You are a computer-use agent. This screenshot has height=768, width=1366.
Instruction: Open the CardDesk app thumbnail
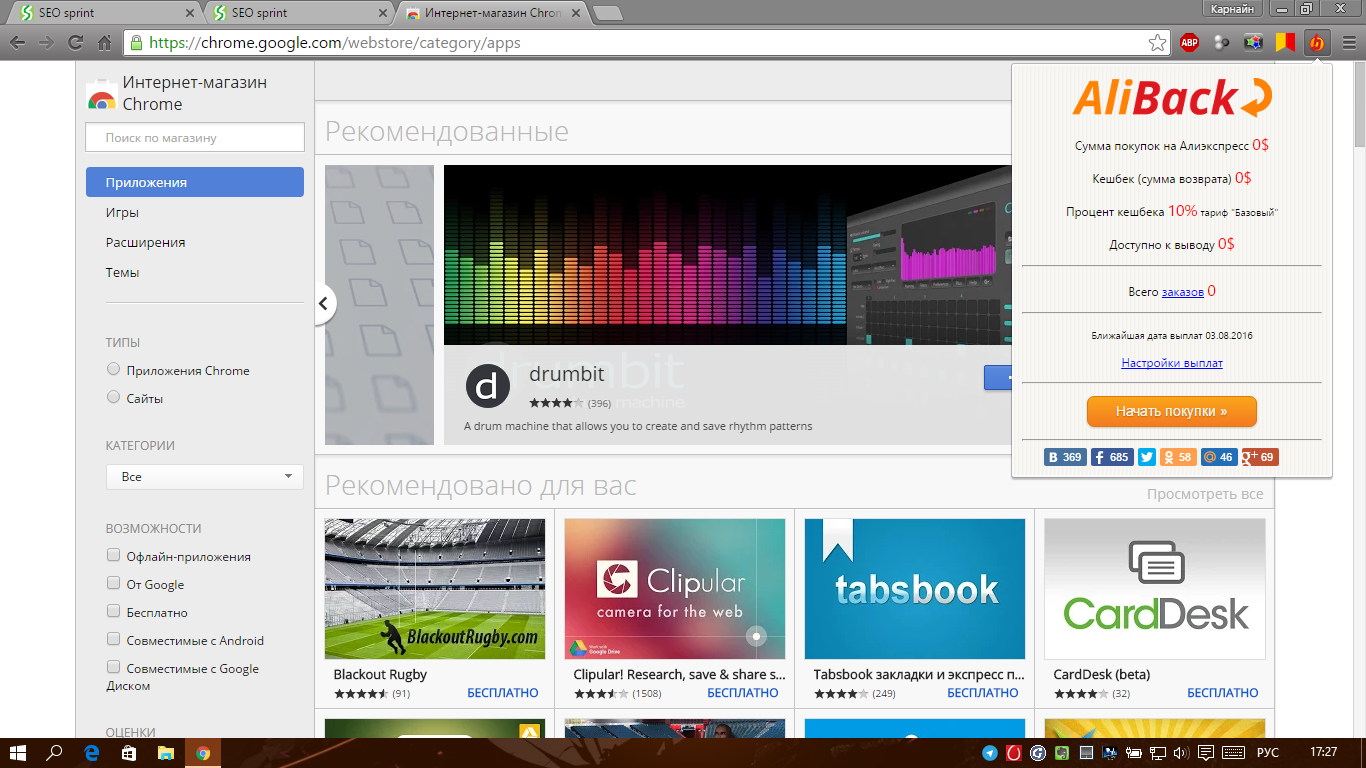pyautogui.click(x=1155, y=589)
